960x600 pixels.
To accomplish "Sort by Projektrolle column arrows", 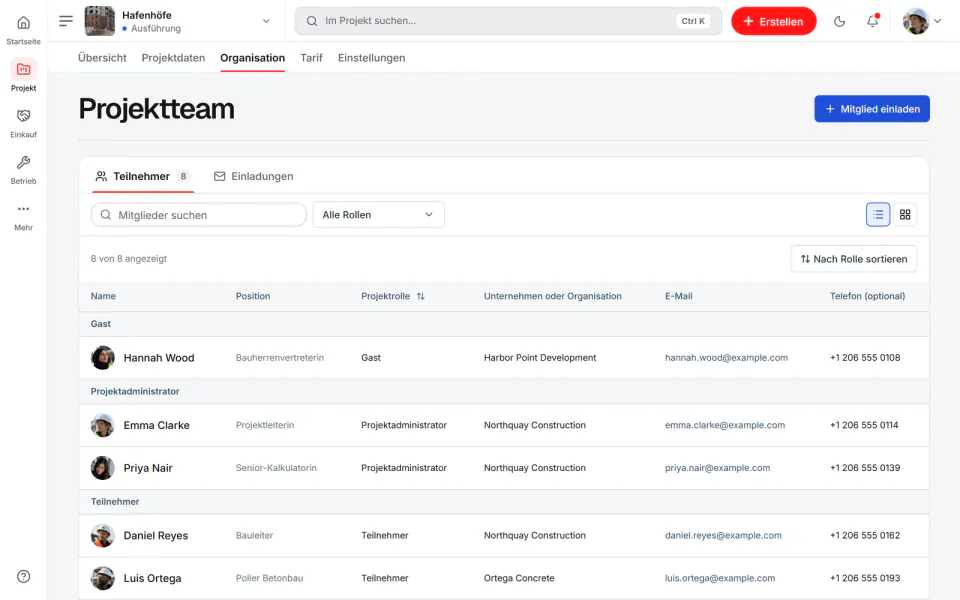I will (421, 296).
